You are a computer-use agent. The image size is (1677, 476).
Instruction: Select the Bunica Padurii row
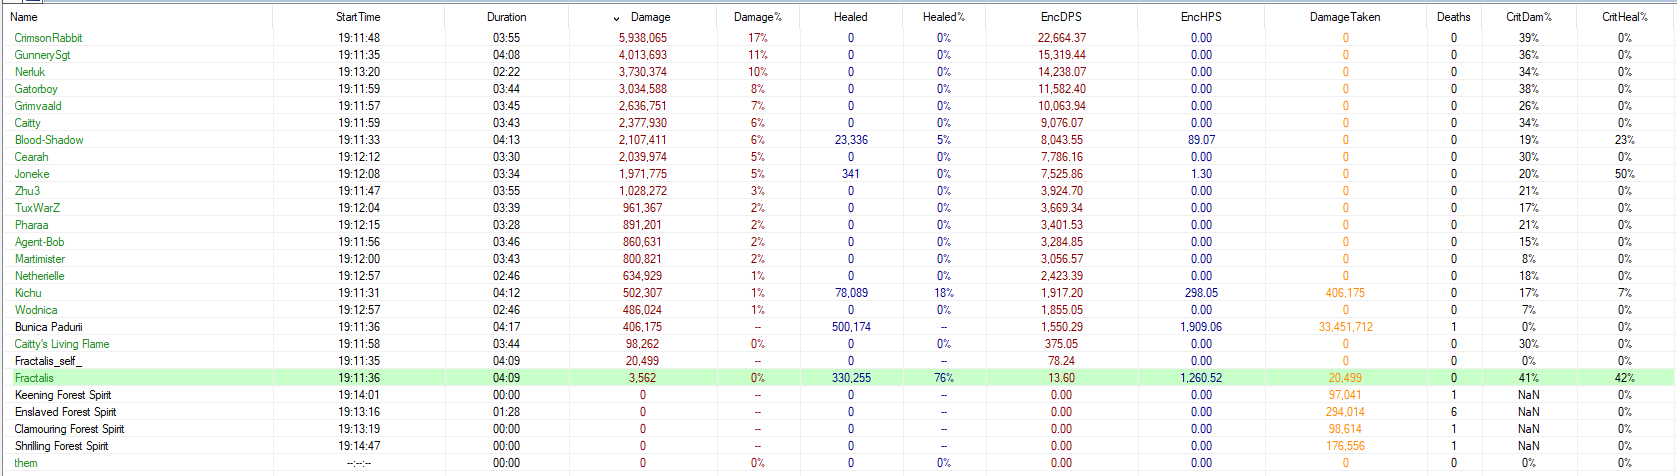(48, 327)
